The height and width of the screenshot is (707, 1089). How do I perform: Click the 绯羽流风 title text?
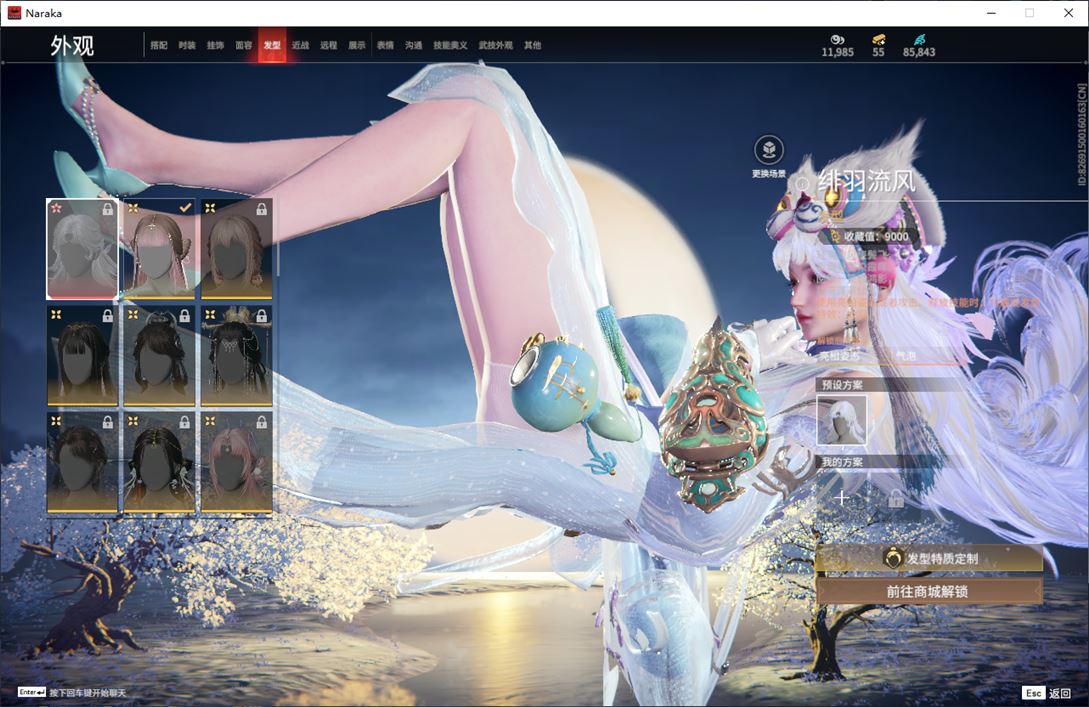[x=867, y=182]
